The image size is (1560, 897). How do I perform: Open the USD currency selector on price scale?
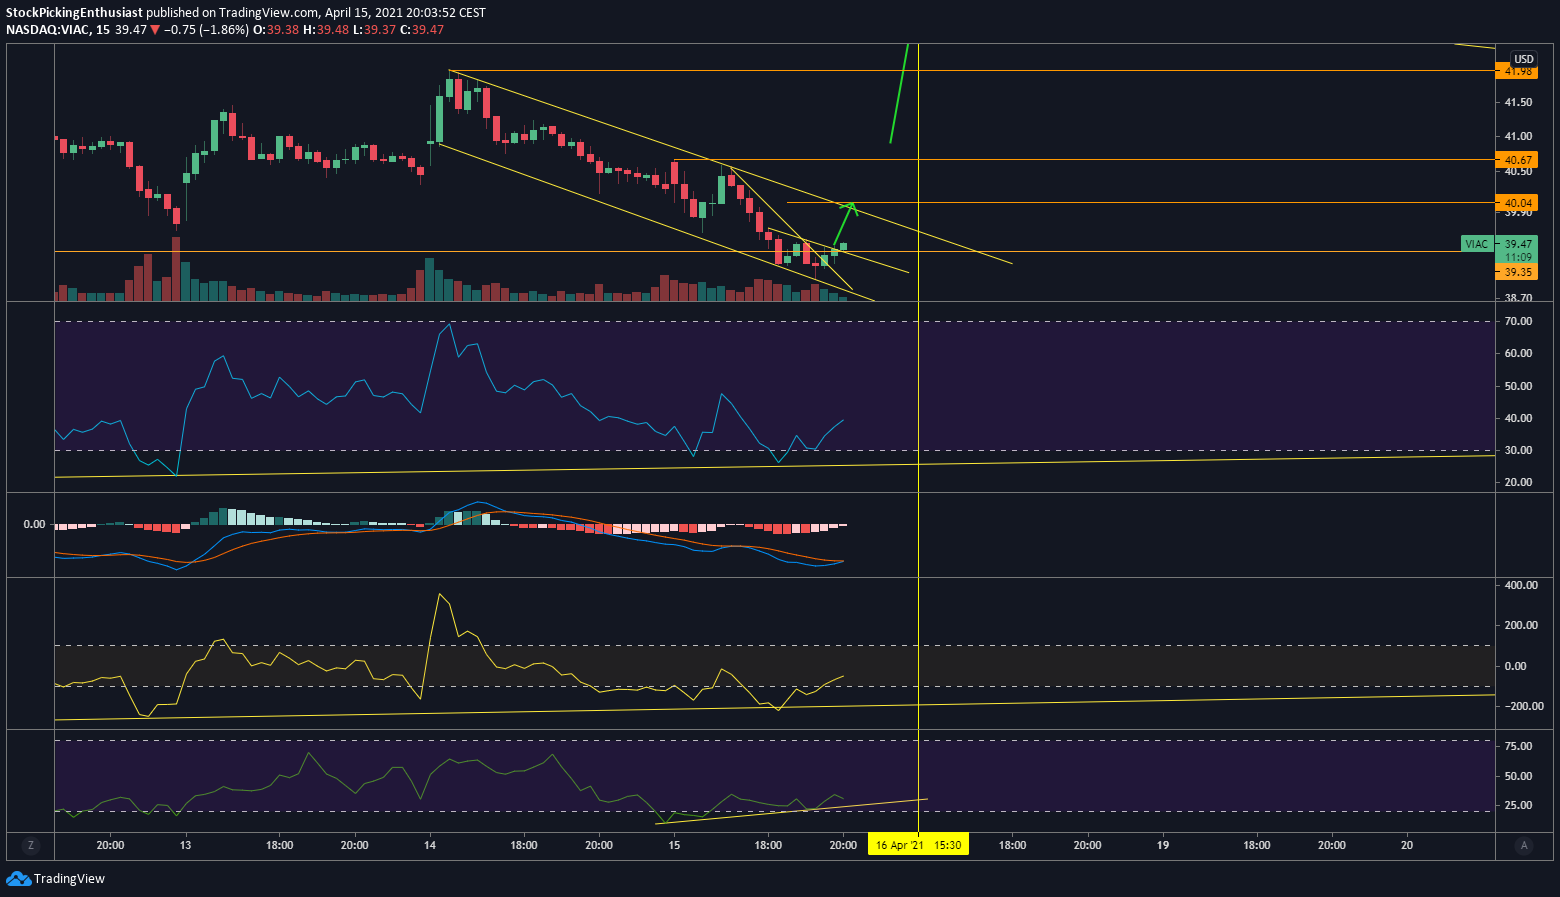(1523, 59)
